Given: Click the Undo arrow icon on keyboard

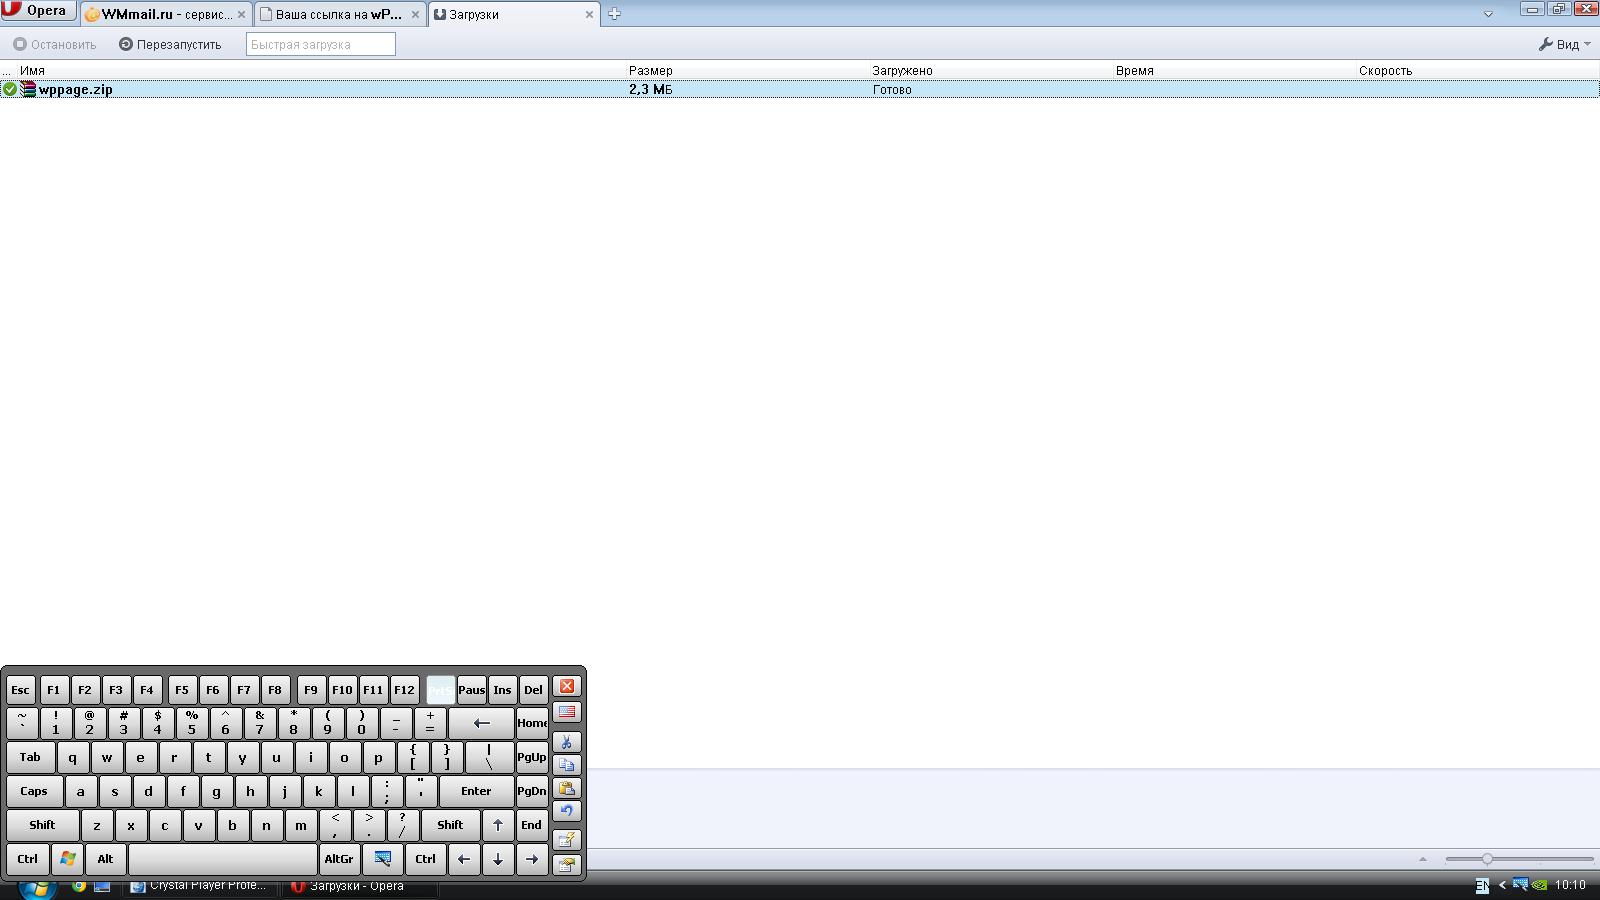Looking at the screenshot, I should click(x=567, y=811).
